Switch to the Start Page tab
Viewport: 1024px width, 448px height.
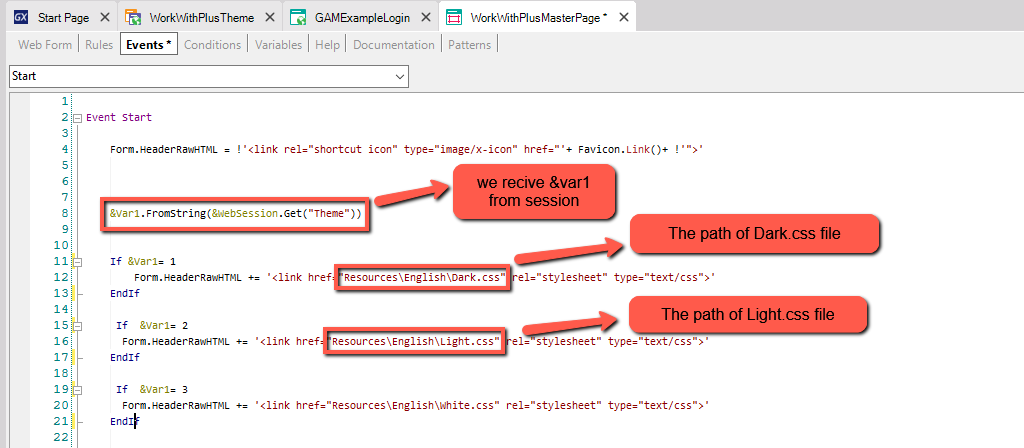63,18
